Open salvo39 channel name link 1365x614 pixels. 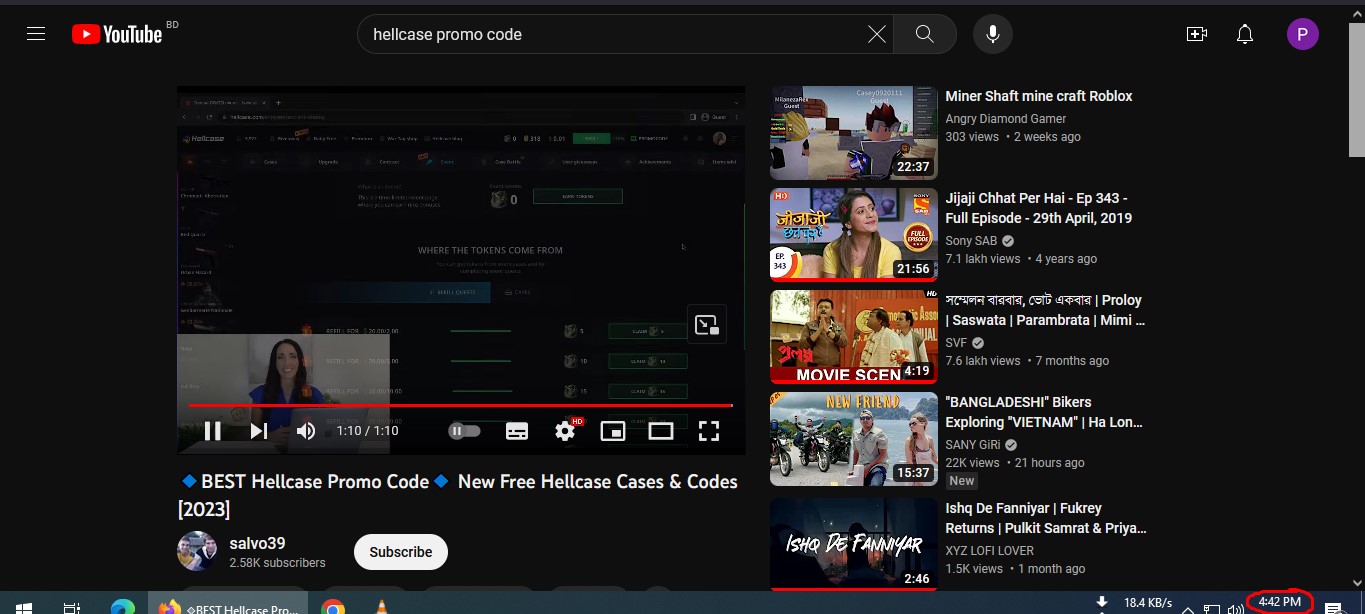tap(257, 543)
